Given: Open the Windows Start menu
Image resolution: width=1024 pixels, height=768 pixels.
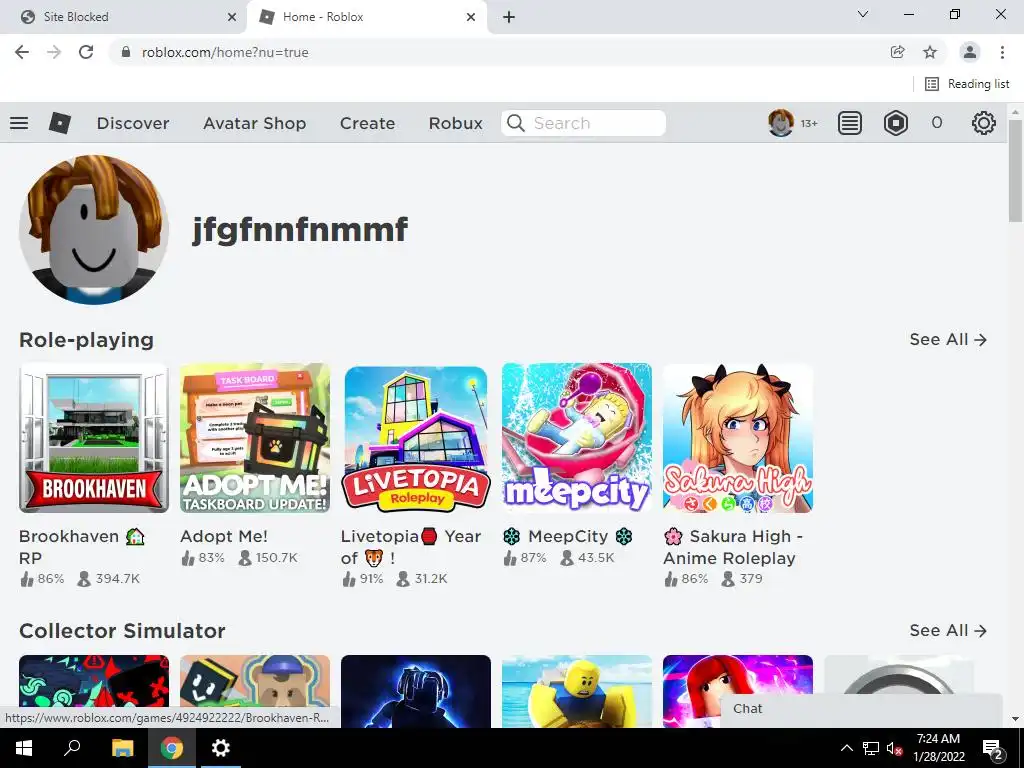Looking at the screenshot, I should [24, 748].
